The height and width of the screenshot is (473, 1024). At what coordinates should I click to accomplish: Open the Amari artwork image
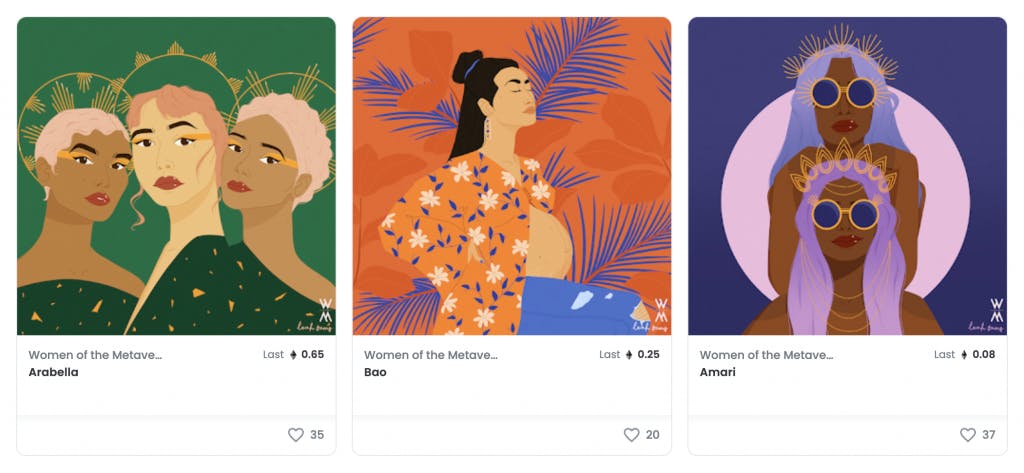point(847,176)
